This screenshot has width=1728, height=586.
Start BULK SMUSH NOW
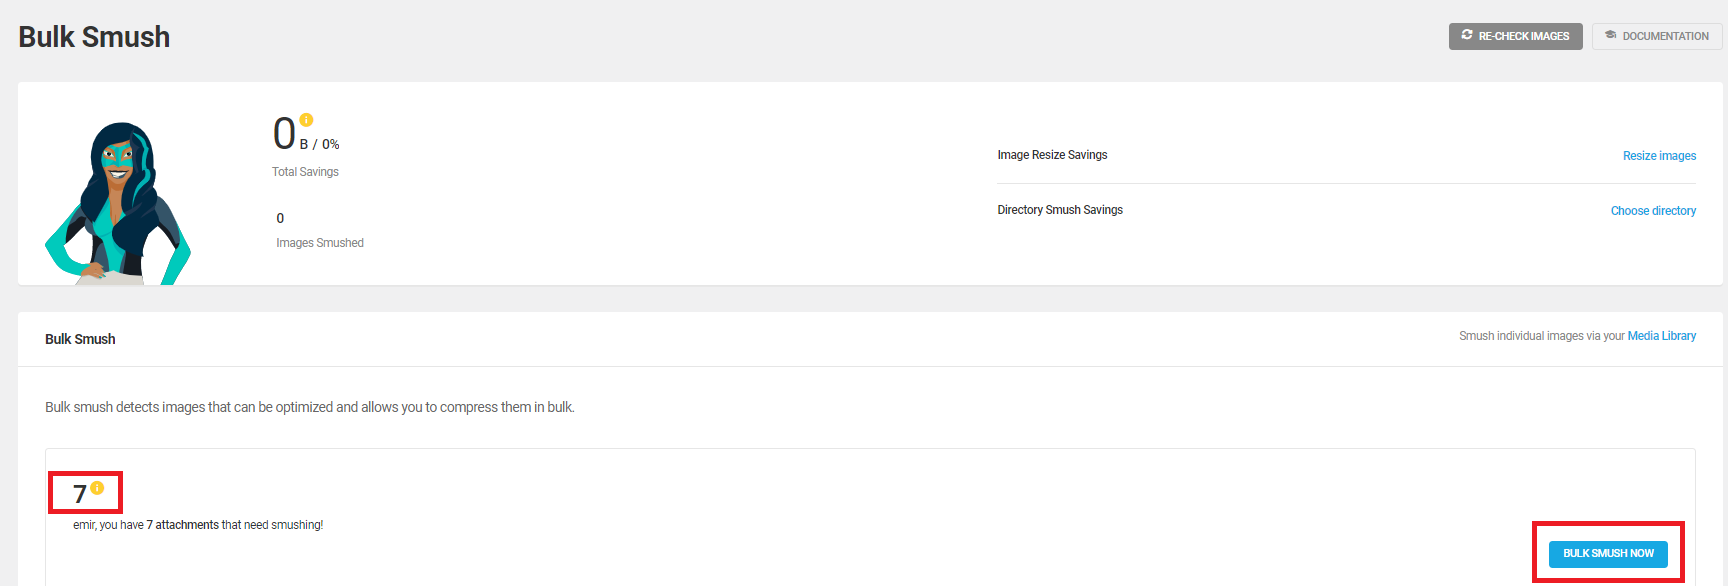(1608, 553)
